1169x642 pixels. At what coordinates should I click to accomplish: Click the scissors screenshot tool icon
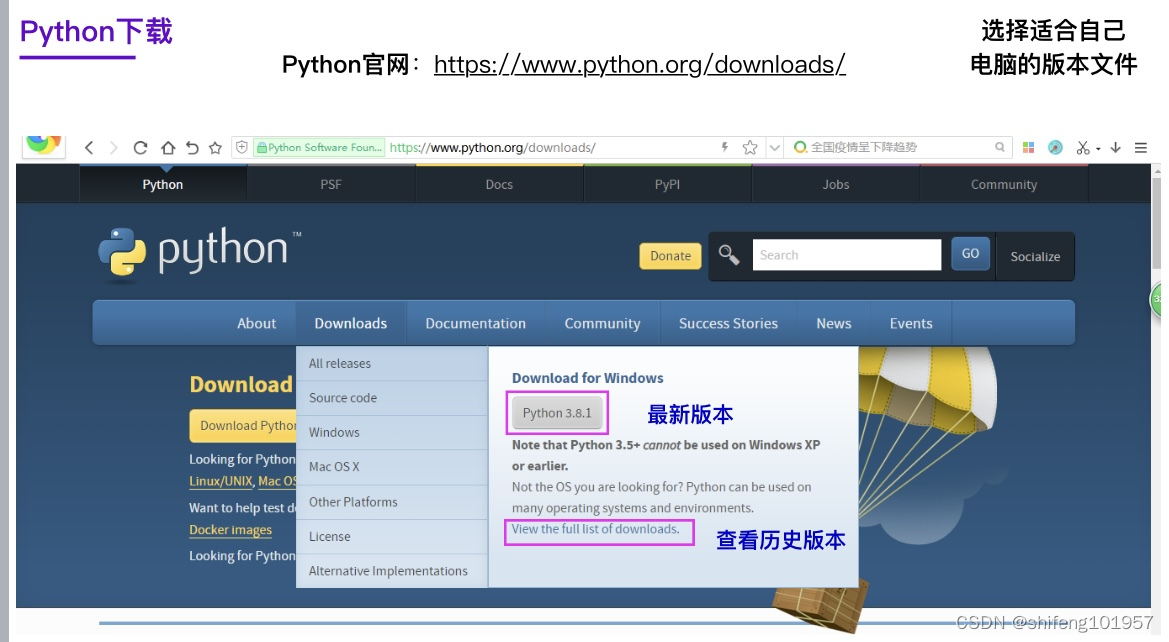pos(1083,148)
